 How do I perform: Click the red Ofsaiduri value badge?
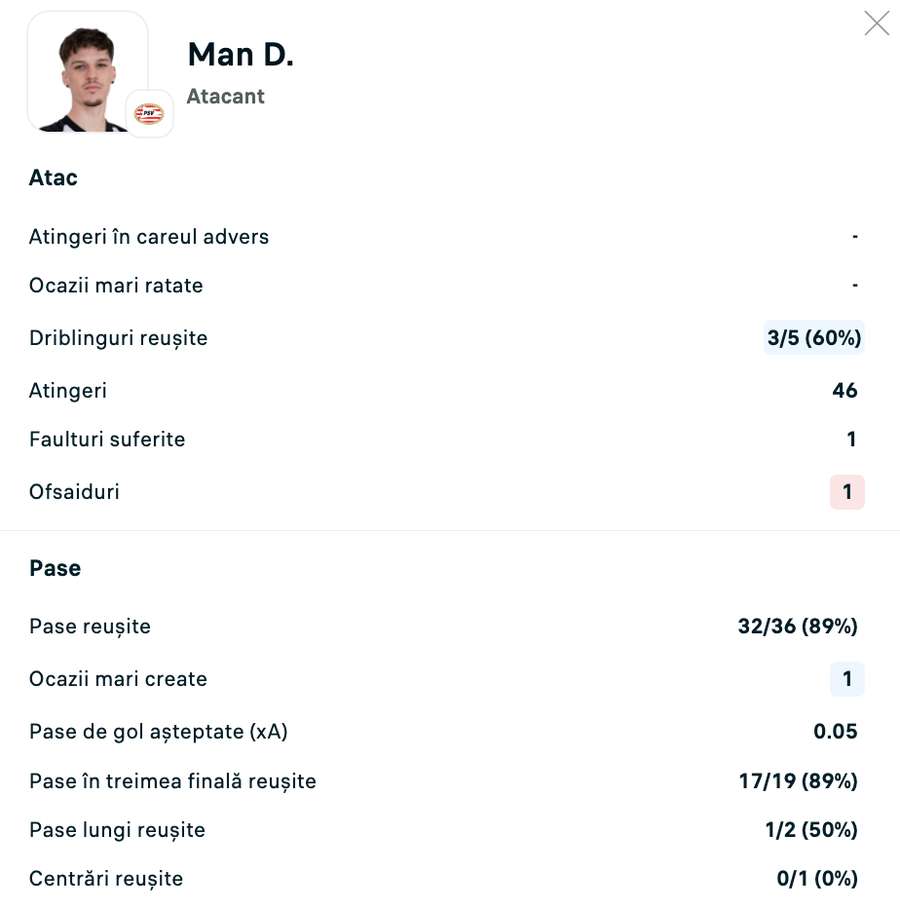coord(847,492)
